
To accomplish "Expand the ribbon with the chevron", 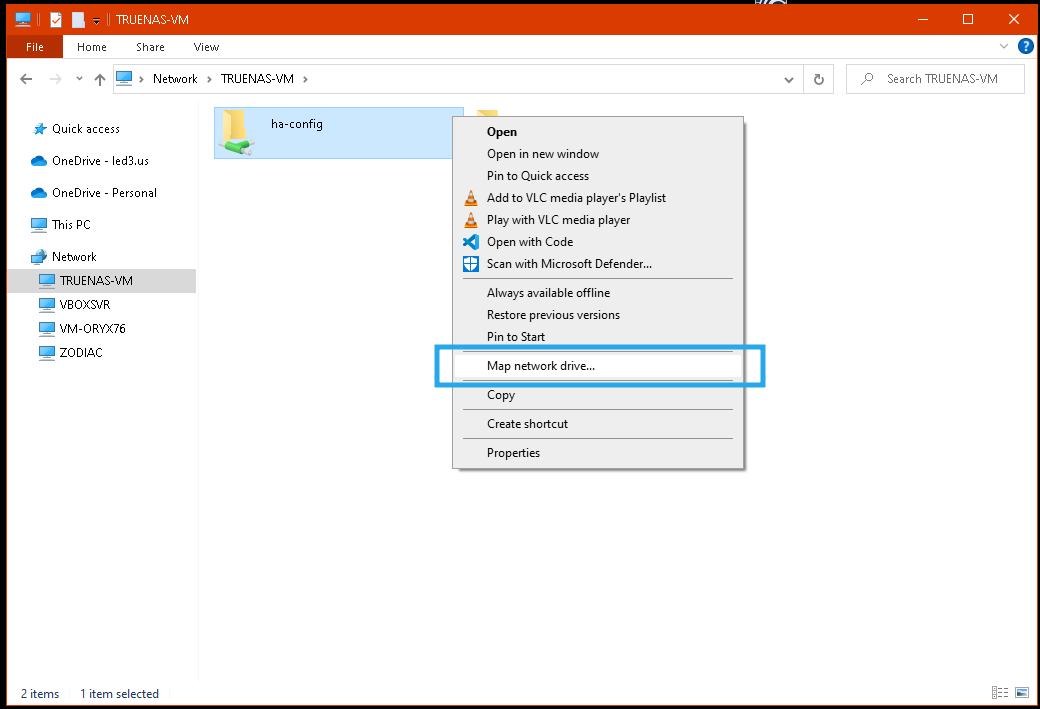I will point(1004,46).
